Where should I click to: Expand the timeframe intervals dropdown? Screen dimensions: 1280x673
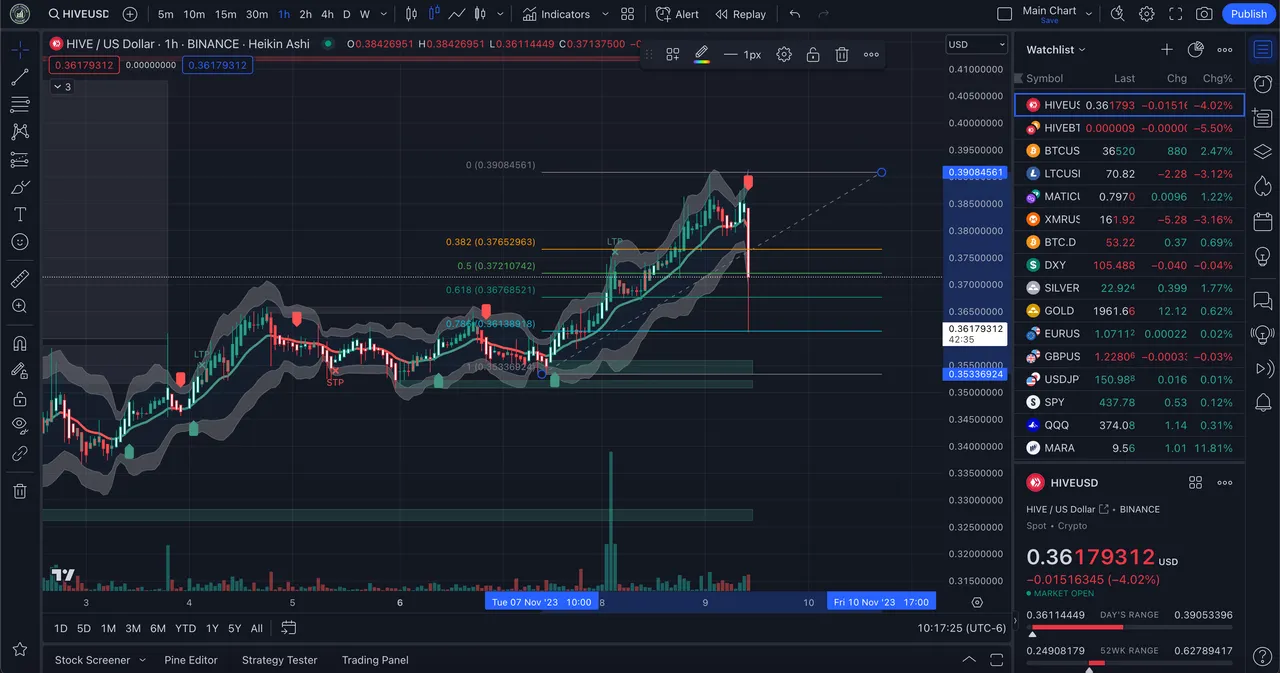385,14
